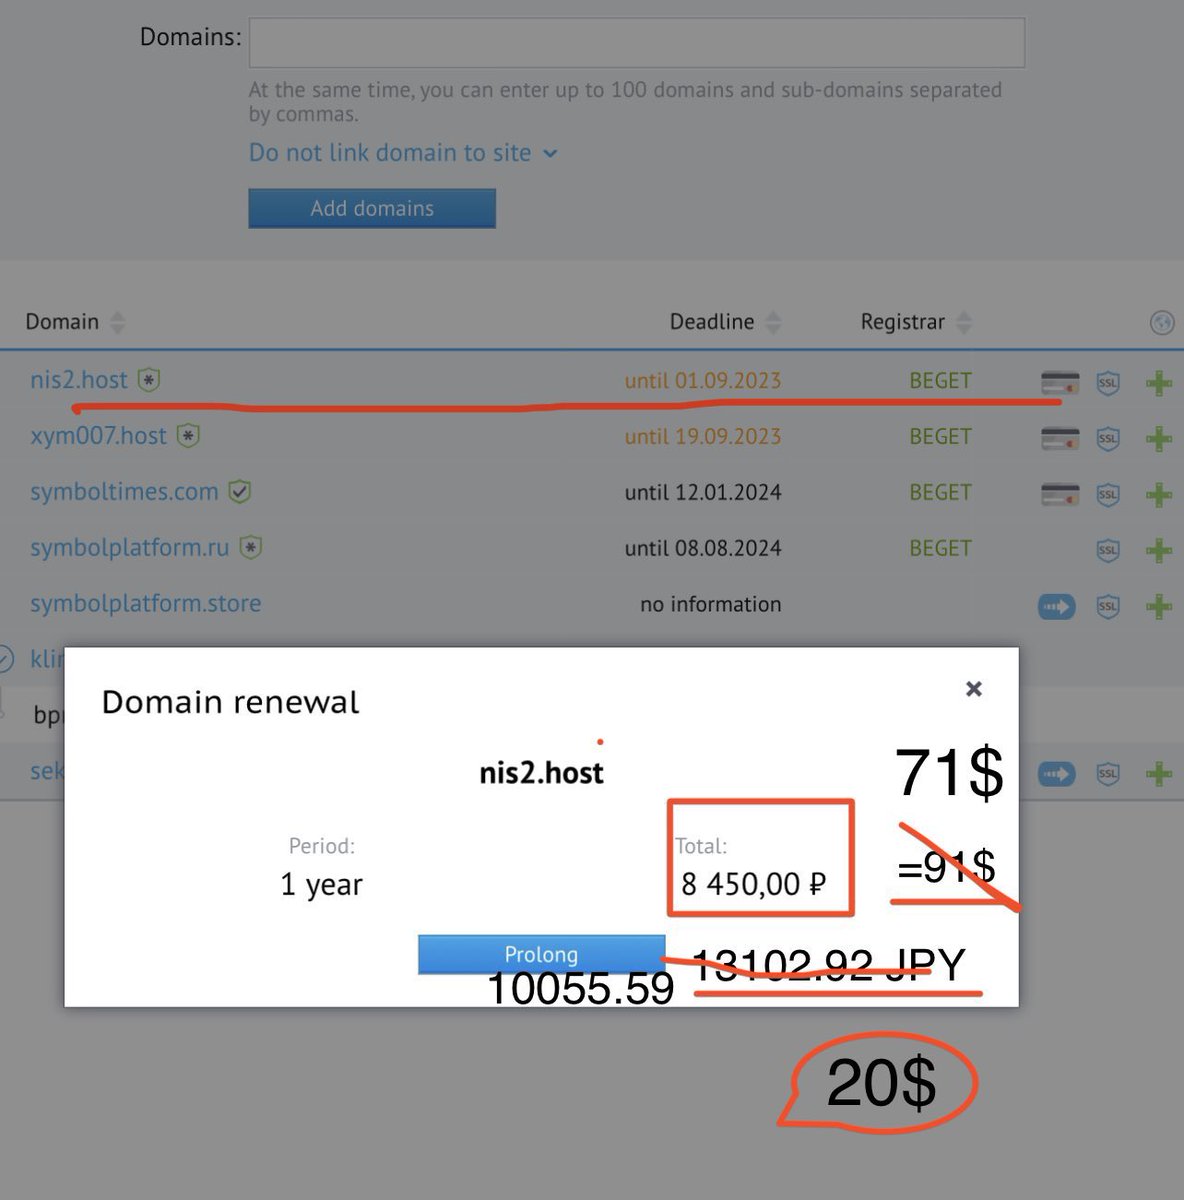Click protection shield badge beside nis2.host

click(x=149, y=380)
